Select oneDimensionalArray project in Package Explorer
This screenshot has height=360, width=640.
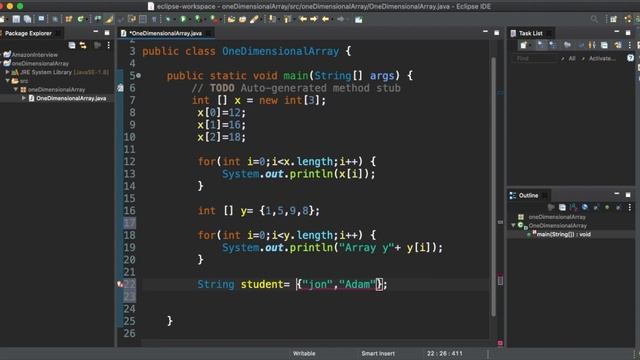(x=40, y=63)
